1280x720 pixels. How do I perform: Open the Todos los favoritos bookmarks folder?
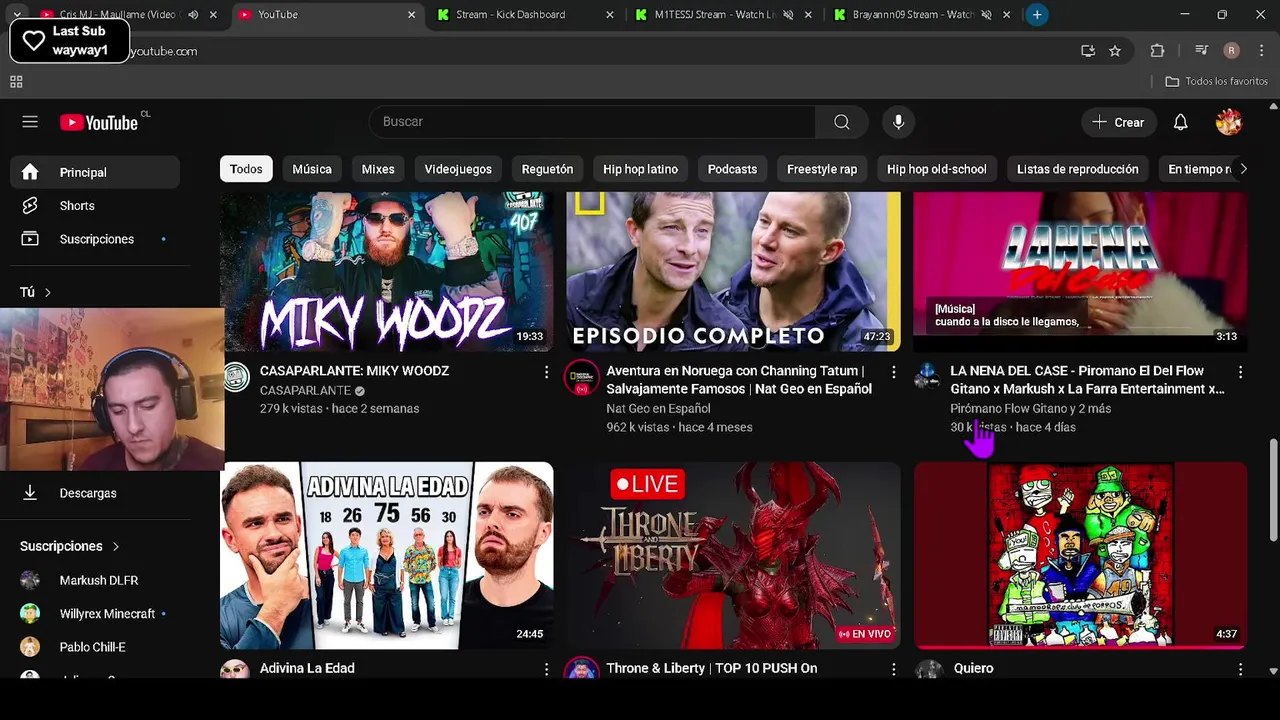pos(1216,81)
